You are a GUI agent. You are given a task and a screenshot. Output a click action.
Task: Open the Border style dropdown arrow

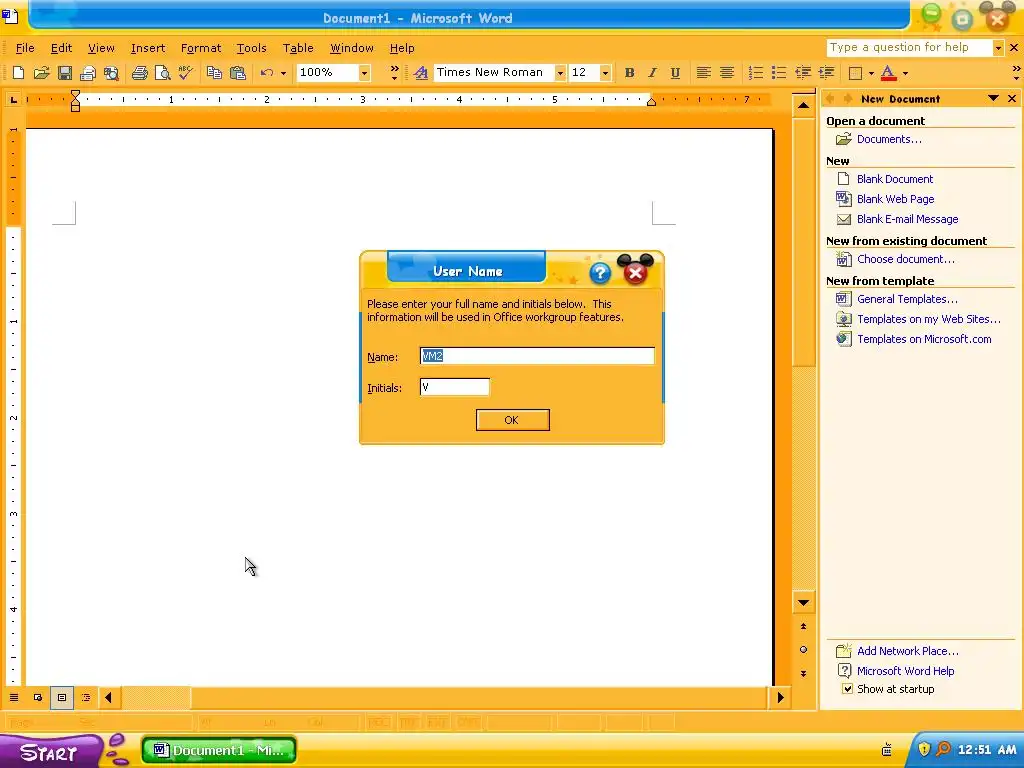[x=871, y=72]
